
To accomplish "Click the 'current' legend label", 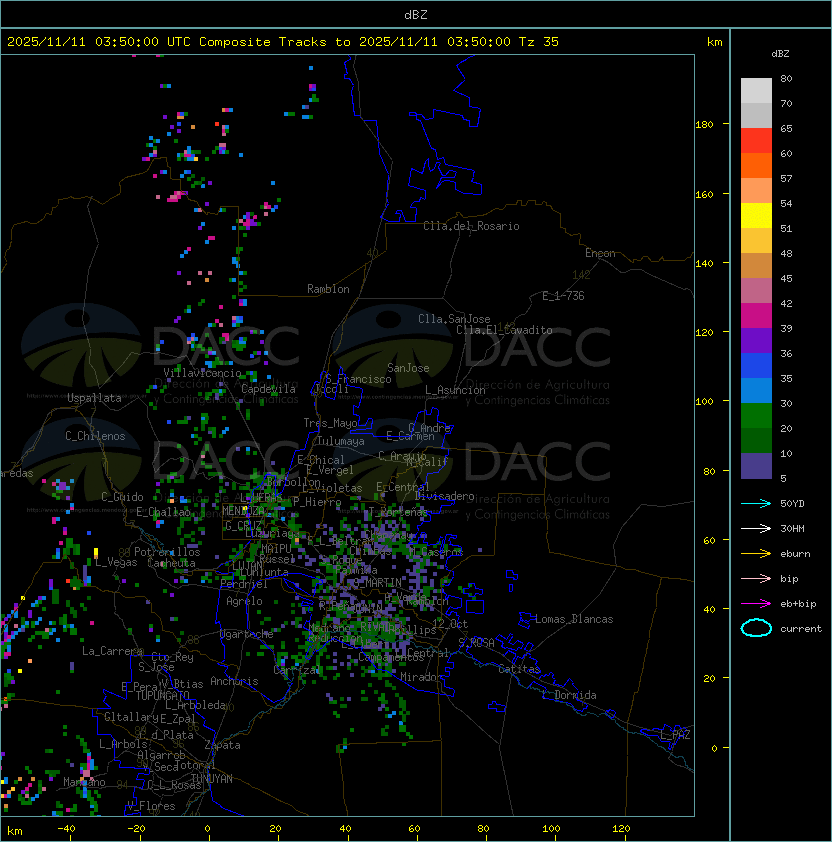I will 801,629.
